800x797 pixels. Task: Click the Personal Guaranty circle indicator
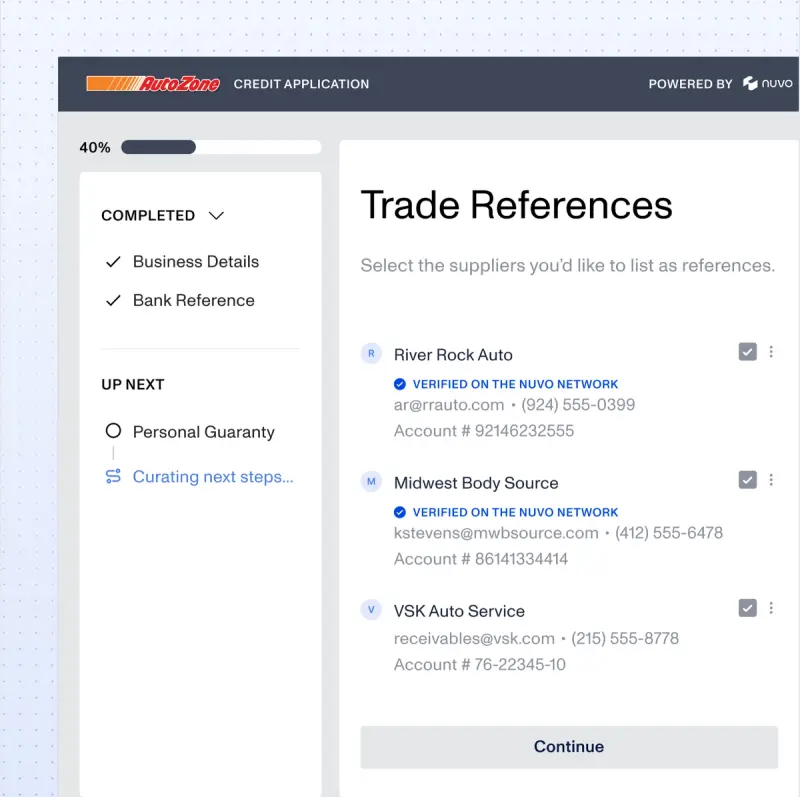pyautogui.click(x=113, y=431)
